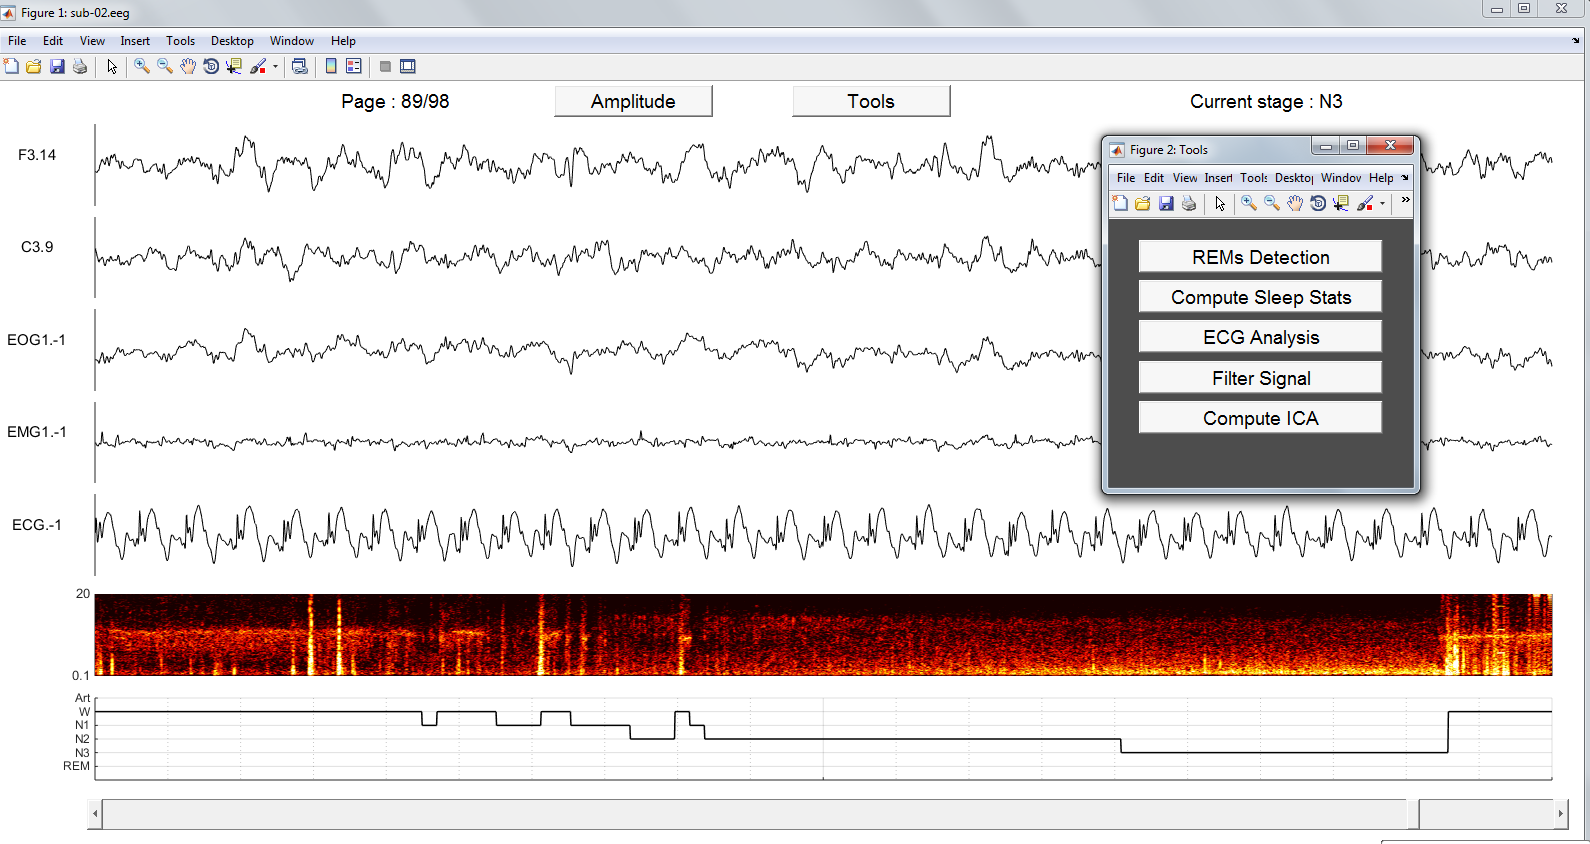Expand toolbar overflow chevron in Figure 2 Tools
The image size is (1590, 844).
[x=1405, y=201]
